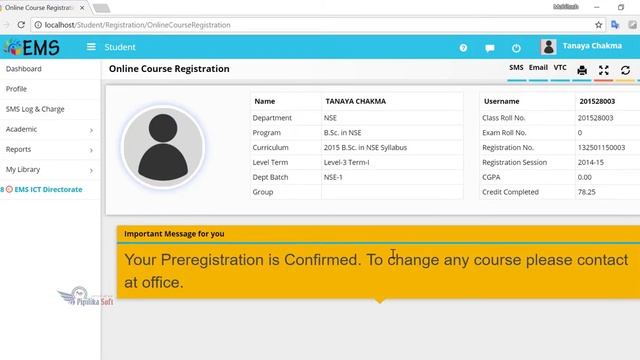Open EMS ICT Directorate link
640x360 pixels.
[x=48, y=189]
